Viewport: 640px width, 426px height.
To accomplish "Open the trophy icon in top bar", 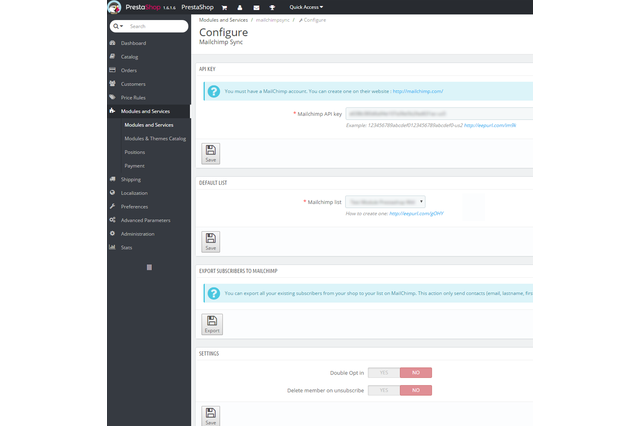I will click(272, 7).
